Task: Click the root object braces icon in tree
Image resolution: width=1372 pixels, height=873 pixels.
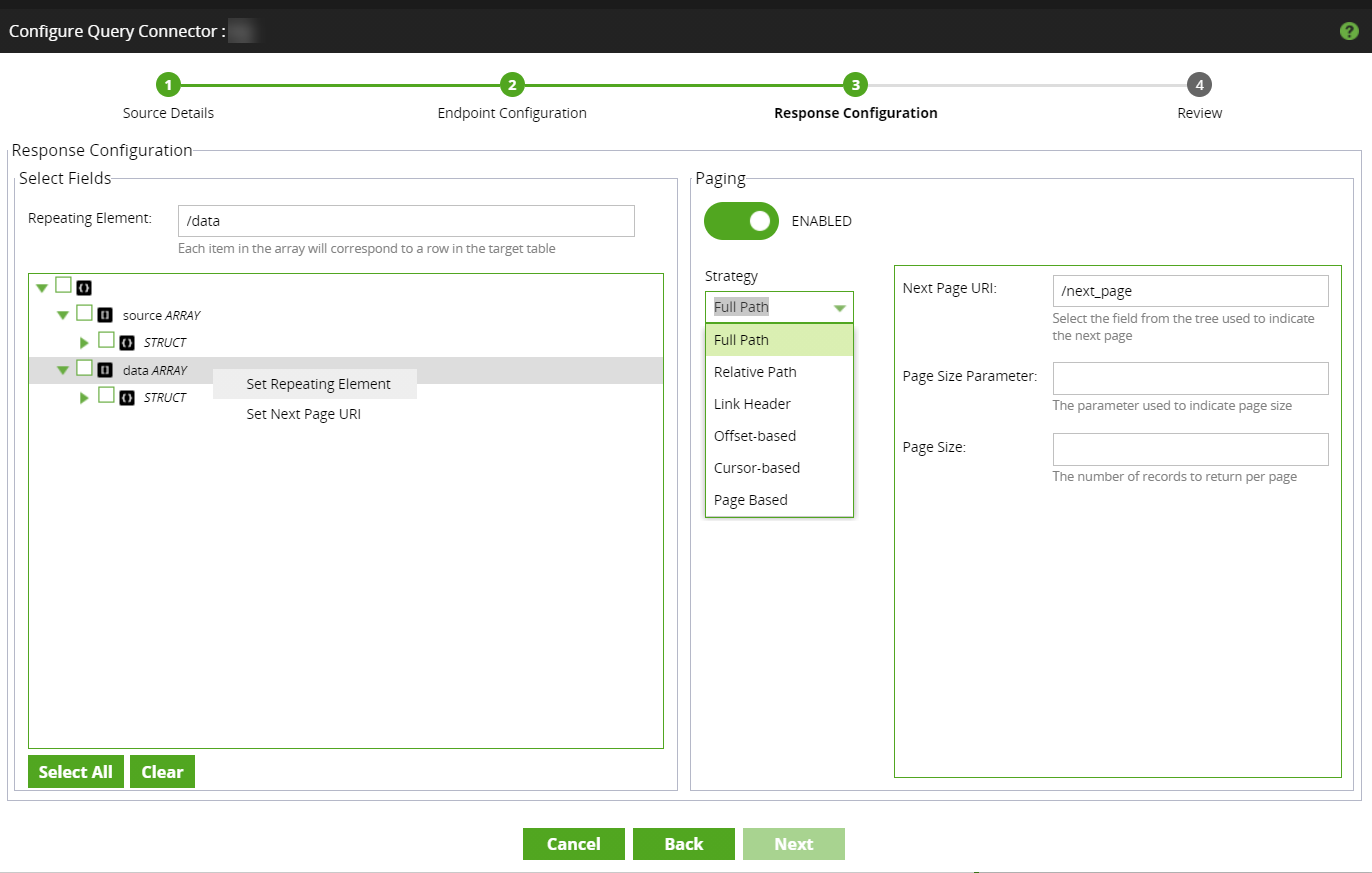Action: 84,287
